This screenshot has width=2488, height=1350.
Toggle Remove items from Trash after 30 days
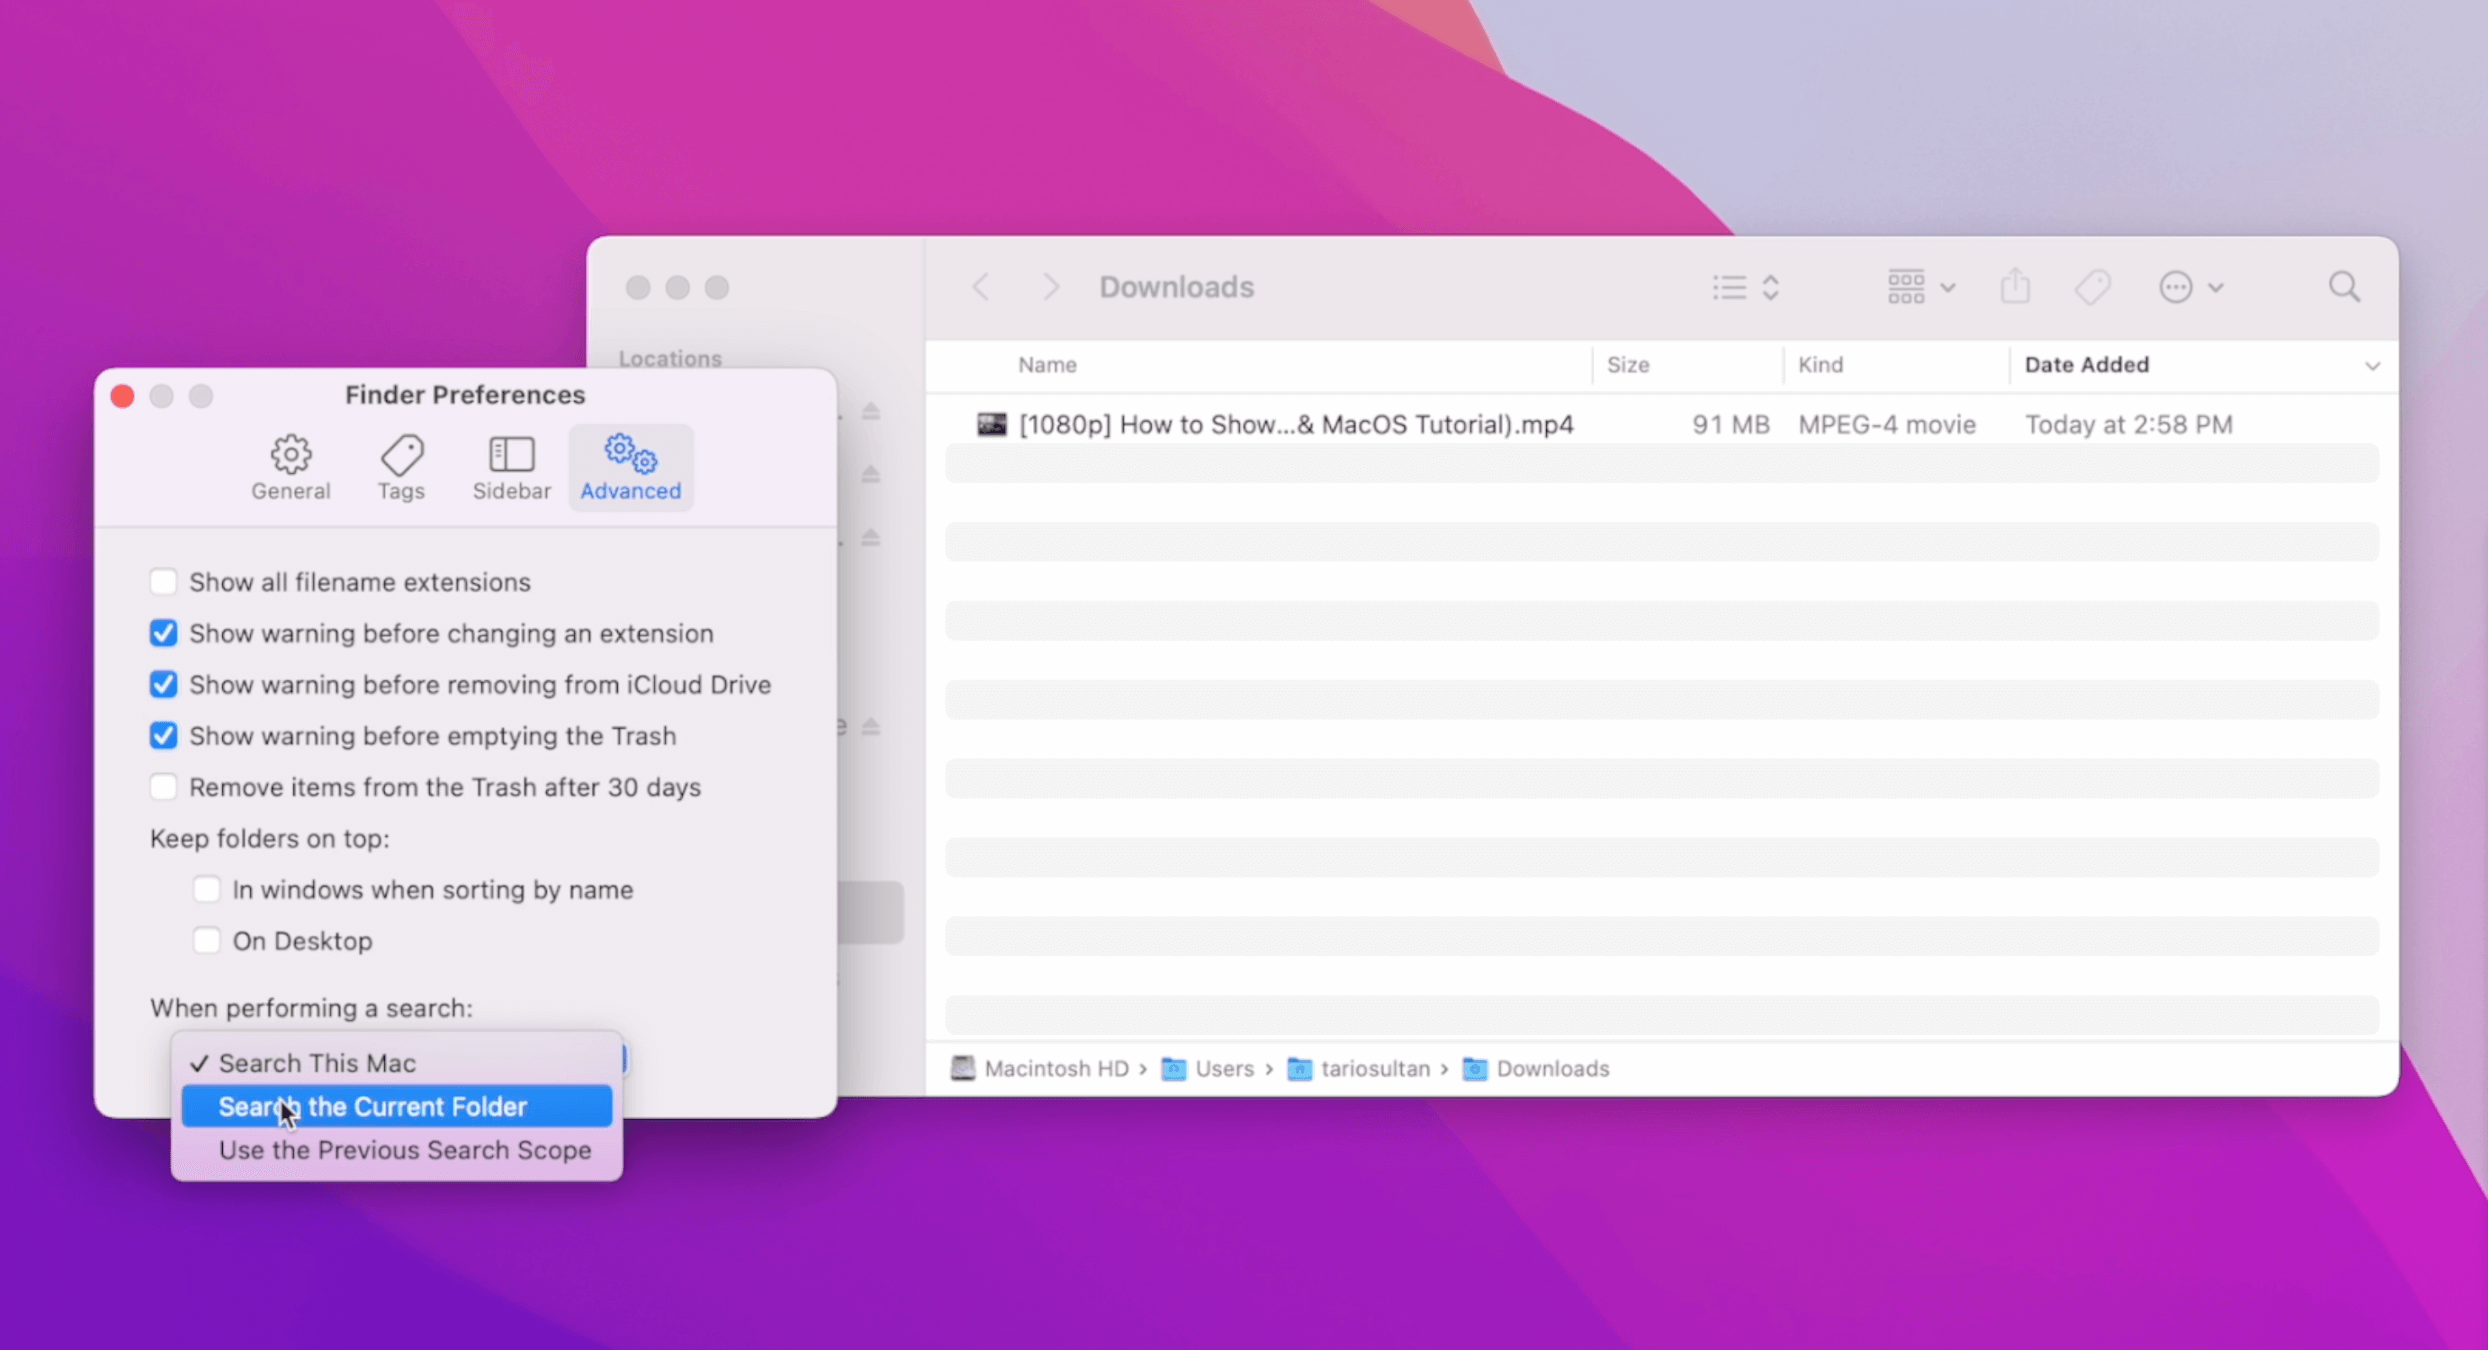tap(163, 786)
